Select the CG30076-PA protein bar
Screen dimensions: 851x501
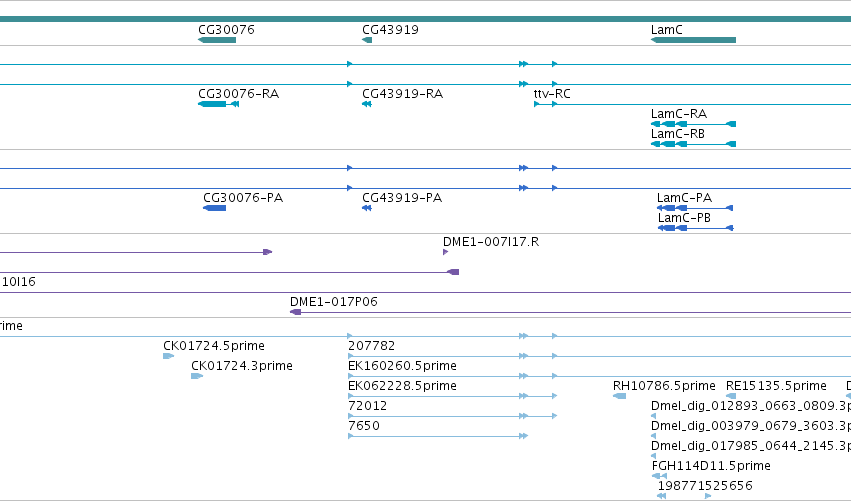(x=214, y=208)
